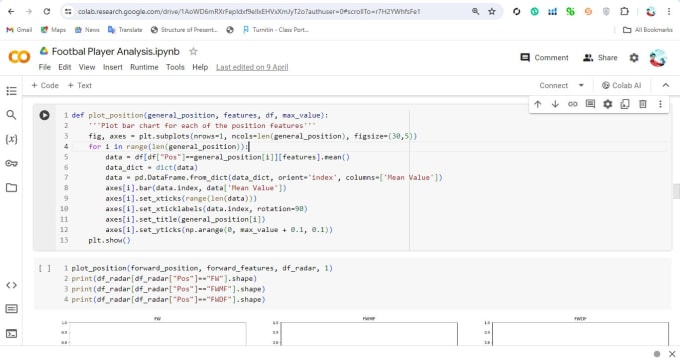Move cell down

[555, 104]
